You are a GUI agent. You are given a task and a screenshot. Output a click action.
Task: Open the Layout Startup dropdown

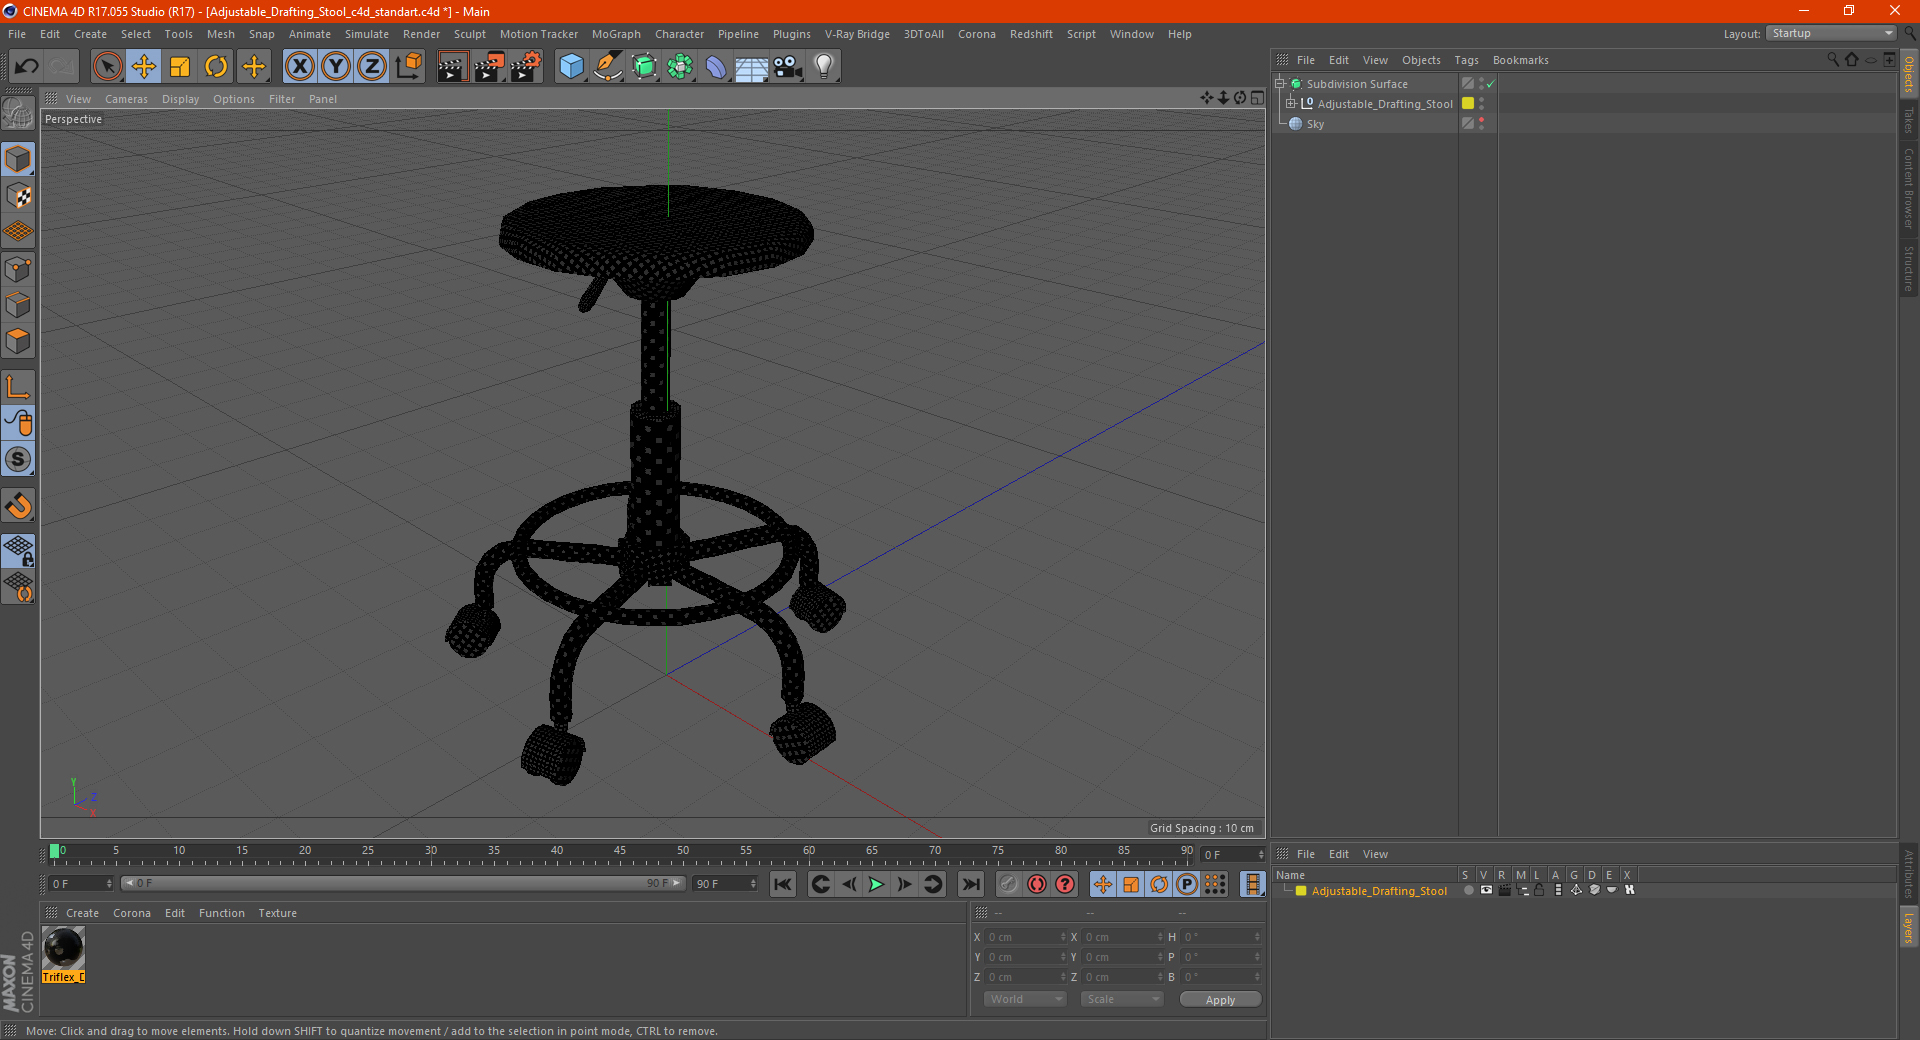[x=1831, y=33]
